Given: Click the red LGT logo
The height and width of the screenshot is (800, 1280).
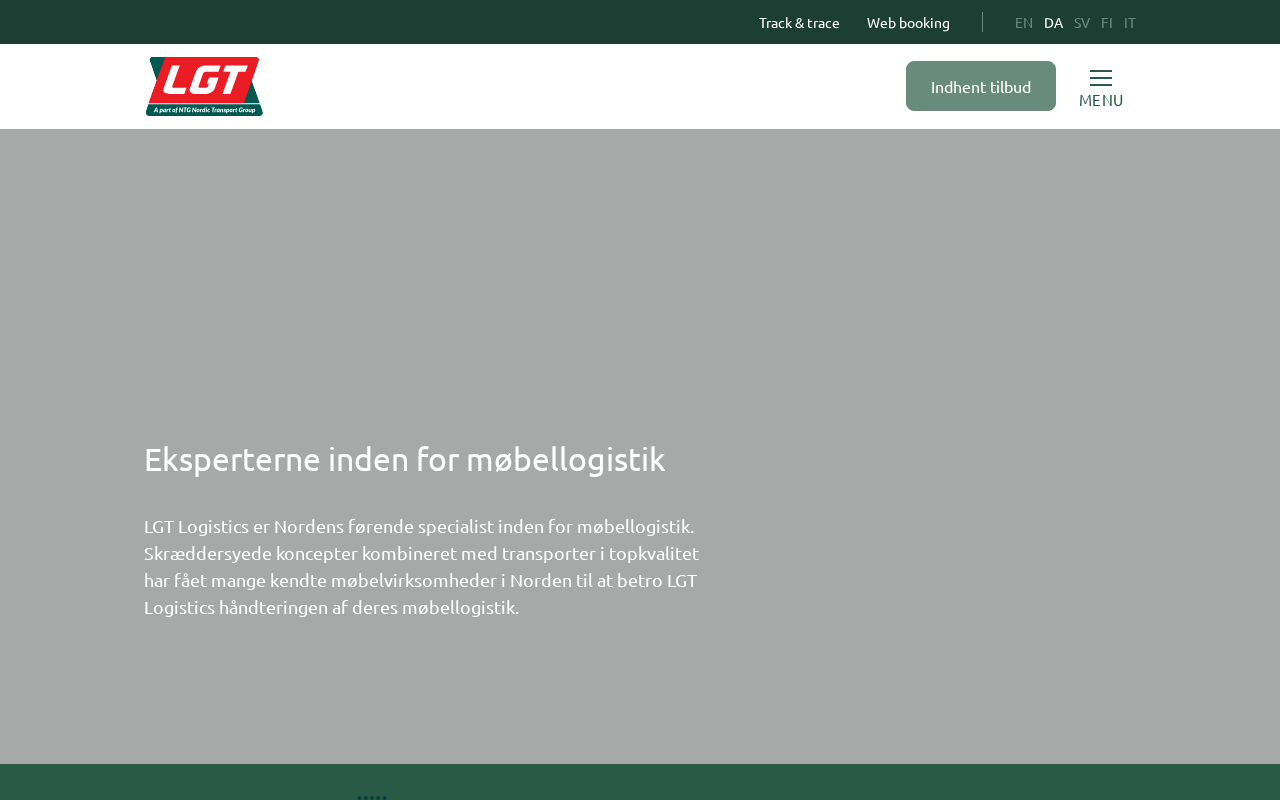Looking at the screenshot, I should click(204, 80).
